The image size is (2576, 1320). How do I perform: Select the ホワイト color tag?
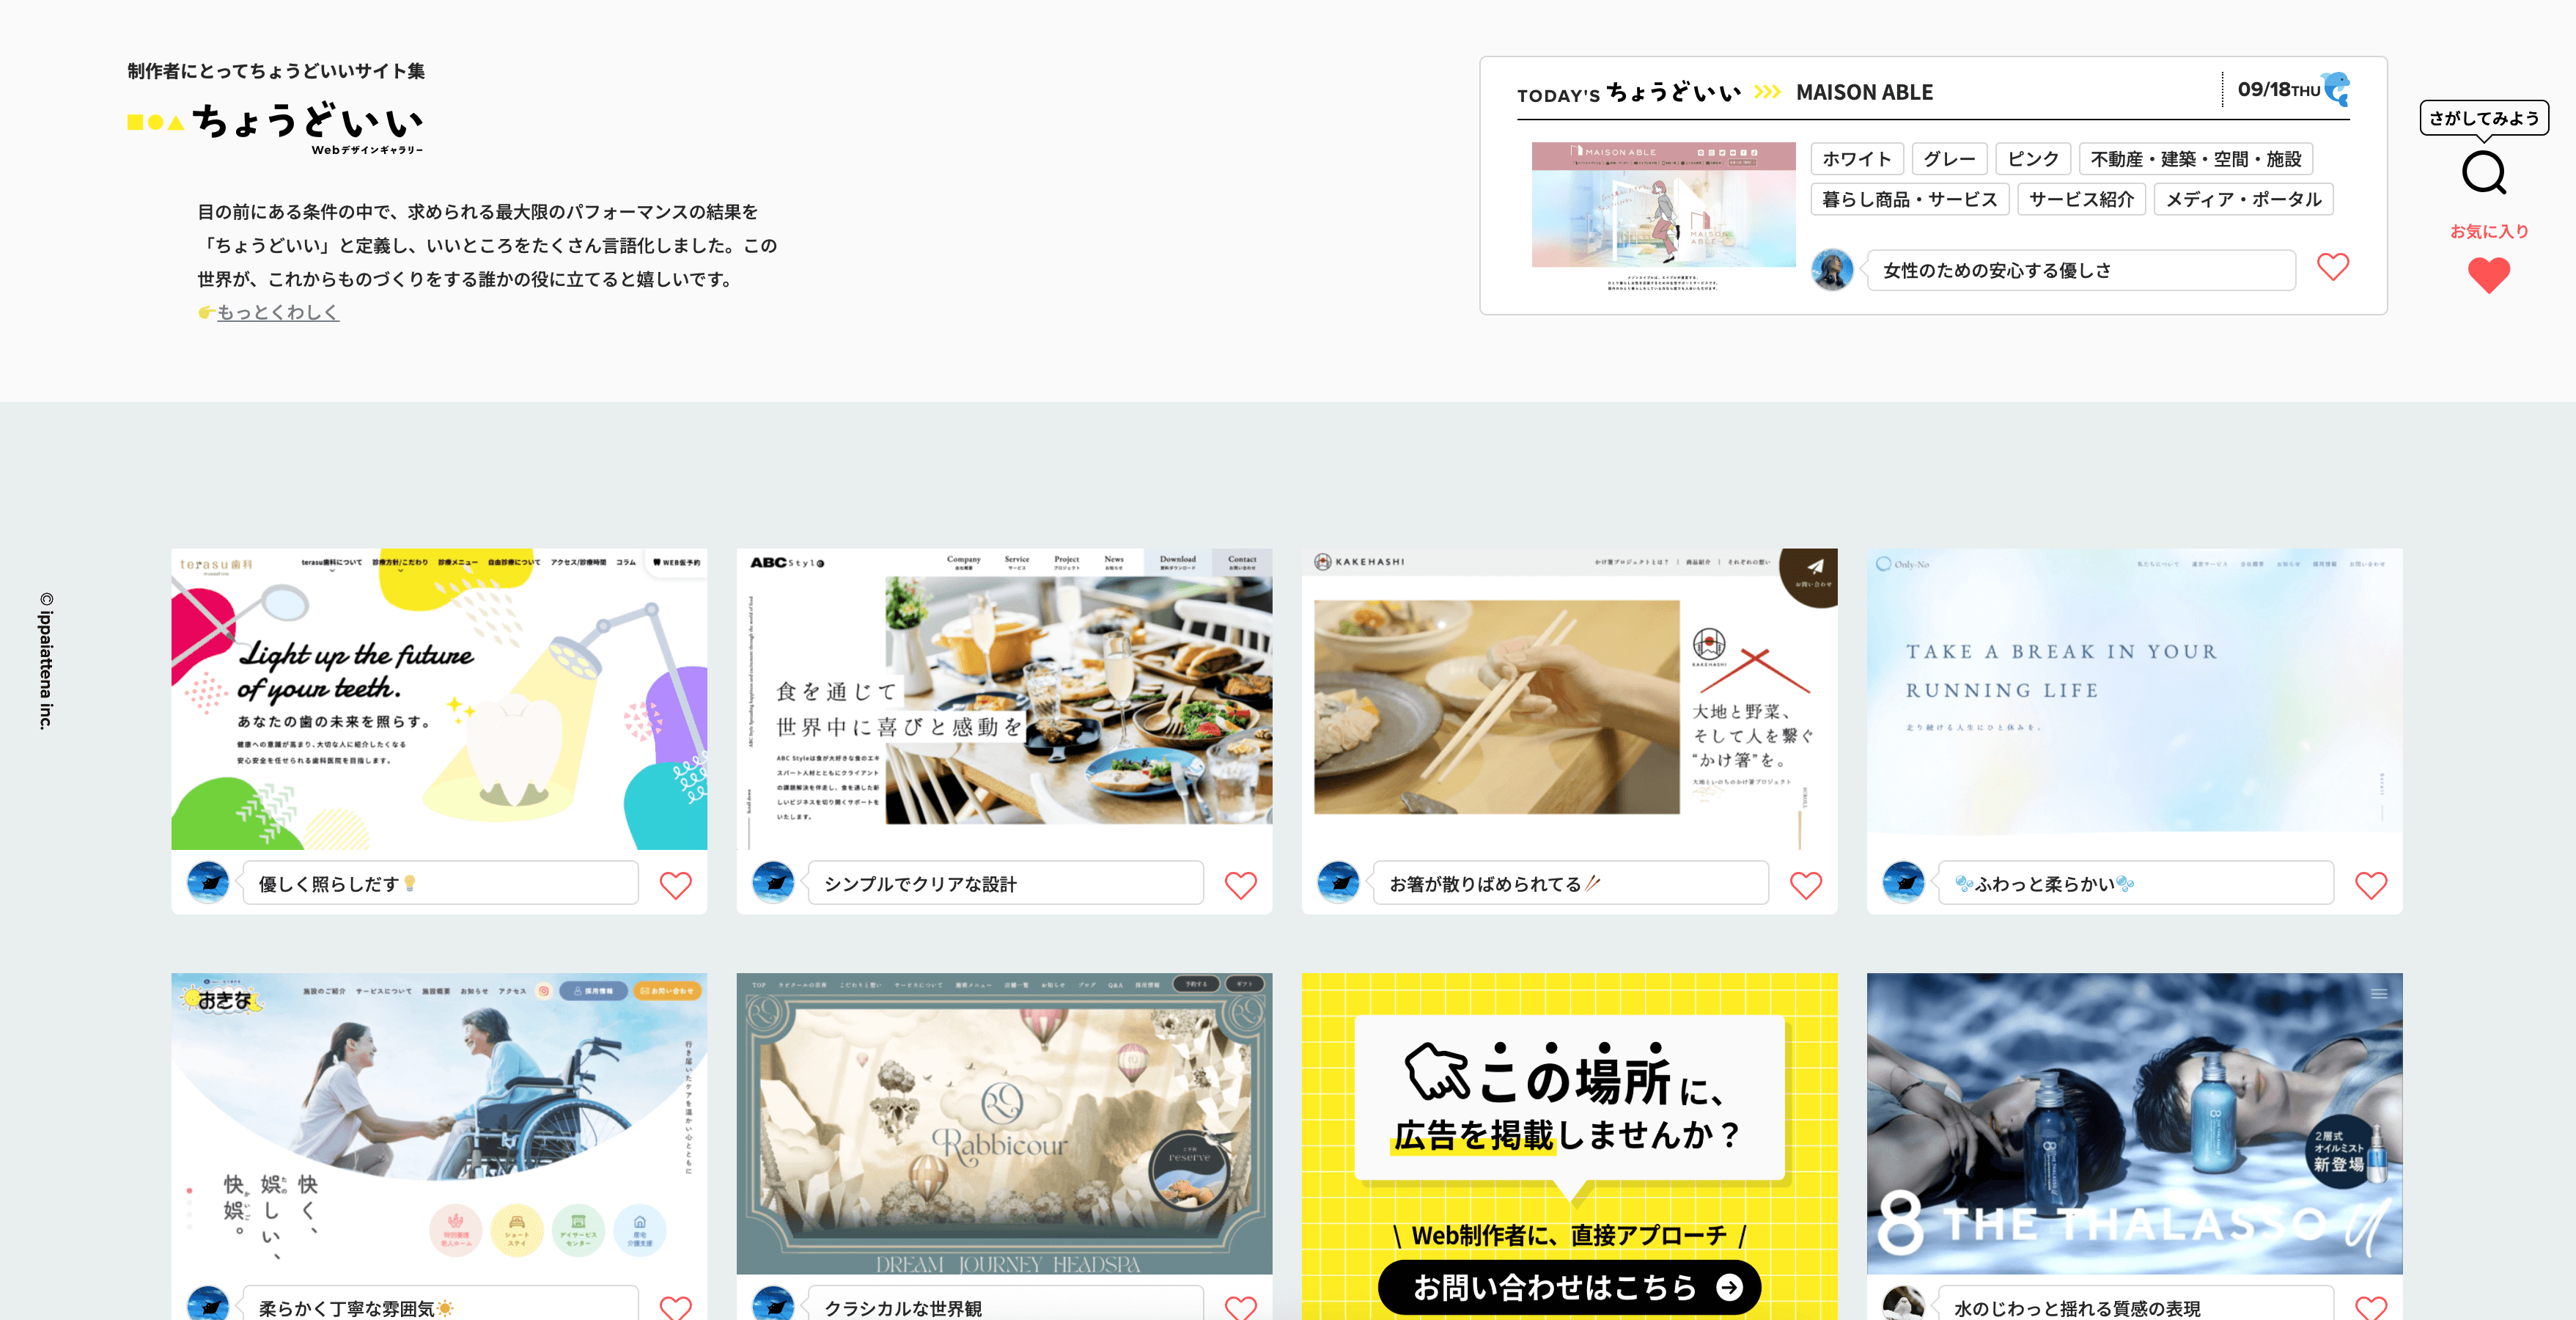[x=1856, y=159]
